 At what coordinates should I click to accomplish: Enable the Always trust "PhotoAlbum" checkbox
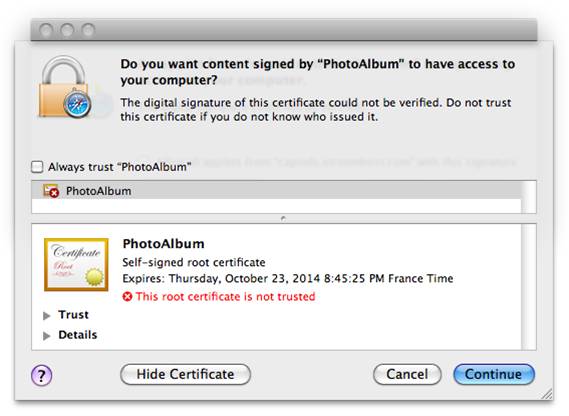point(37,167)
